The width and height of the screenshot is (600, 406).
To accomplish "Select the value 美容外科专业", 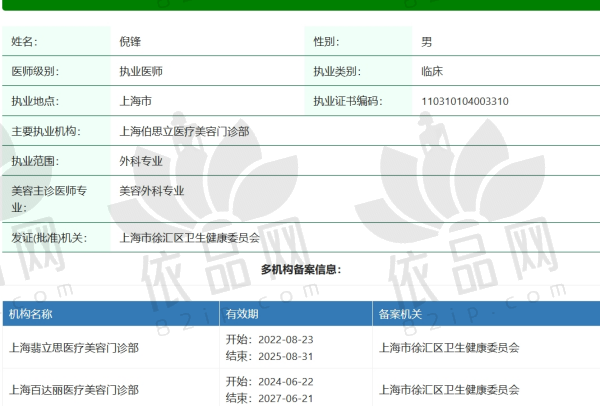I will point(152,191).
